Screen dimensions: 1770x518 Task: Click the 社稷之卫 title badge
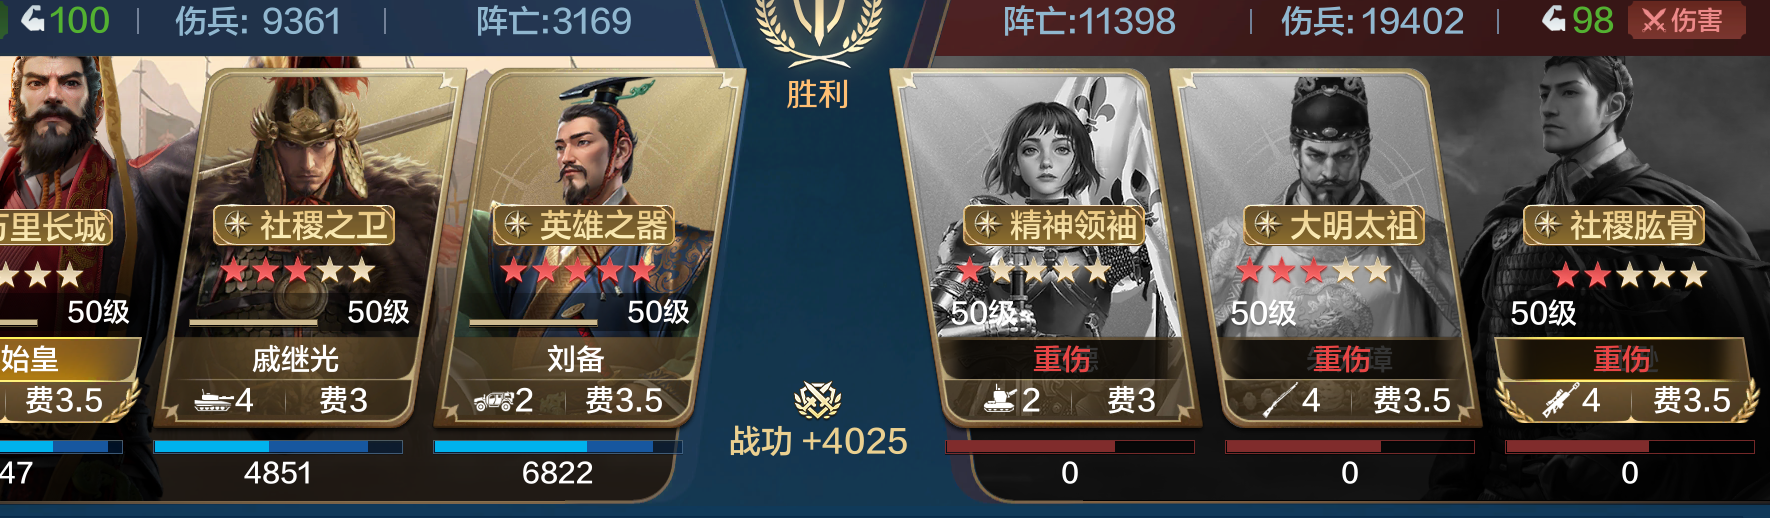tap(304, 225)
